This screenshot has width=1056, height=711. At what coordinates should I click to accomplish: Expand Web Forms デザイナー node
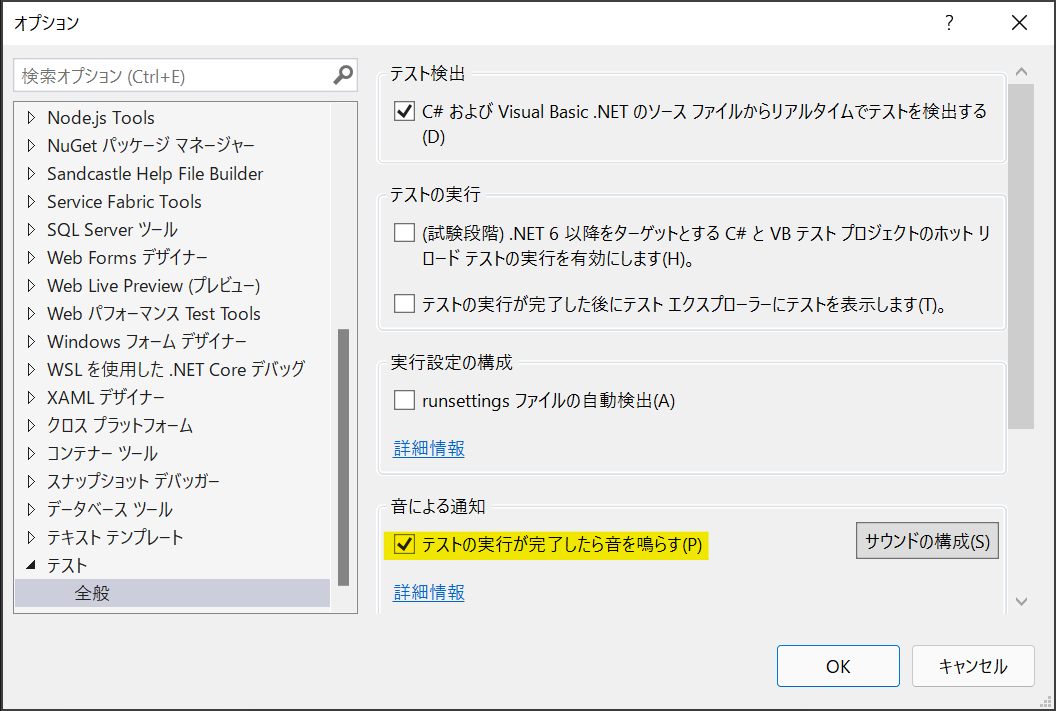pos(31,257)
